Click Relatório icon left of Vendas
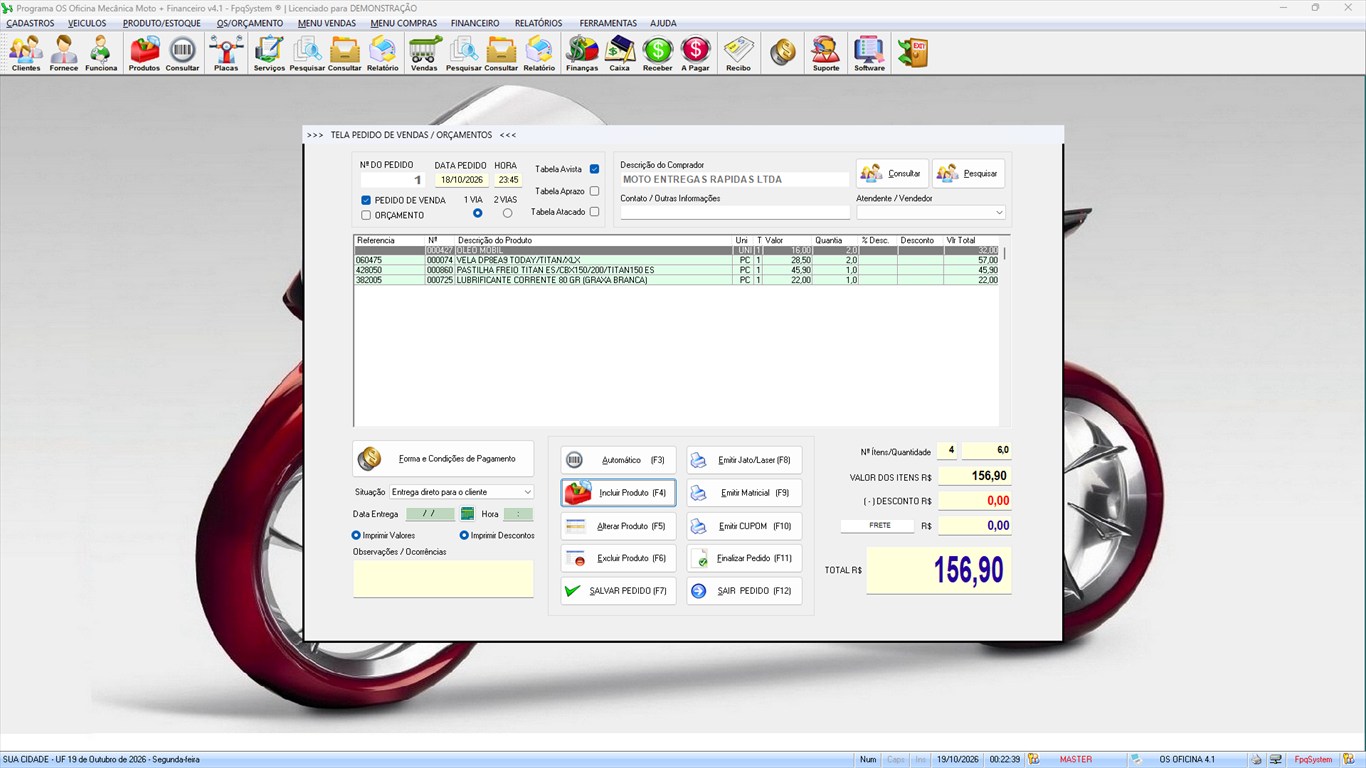1366x768 pixels. [x=382, y=53]
